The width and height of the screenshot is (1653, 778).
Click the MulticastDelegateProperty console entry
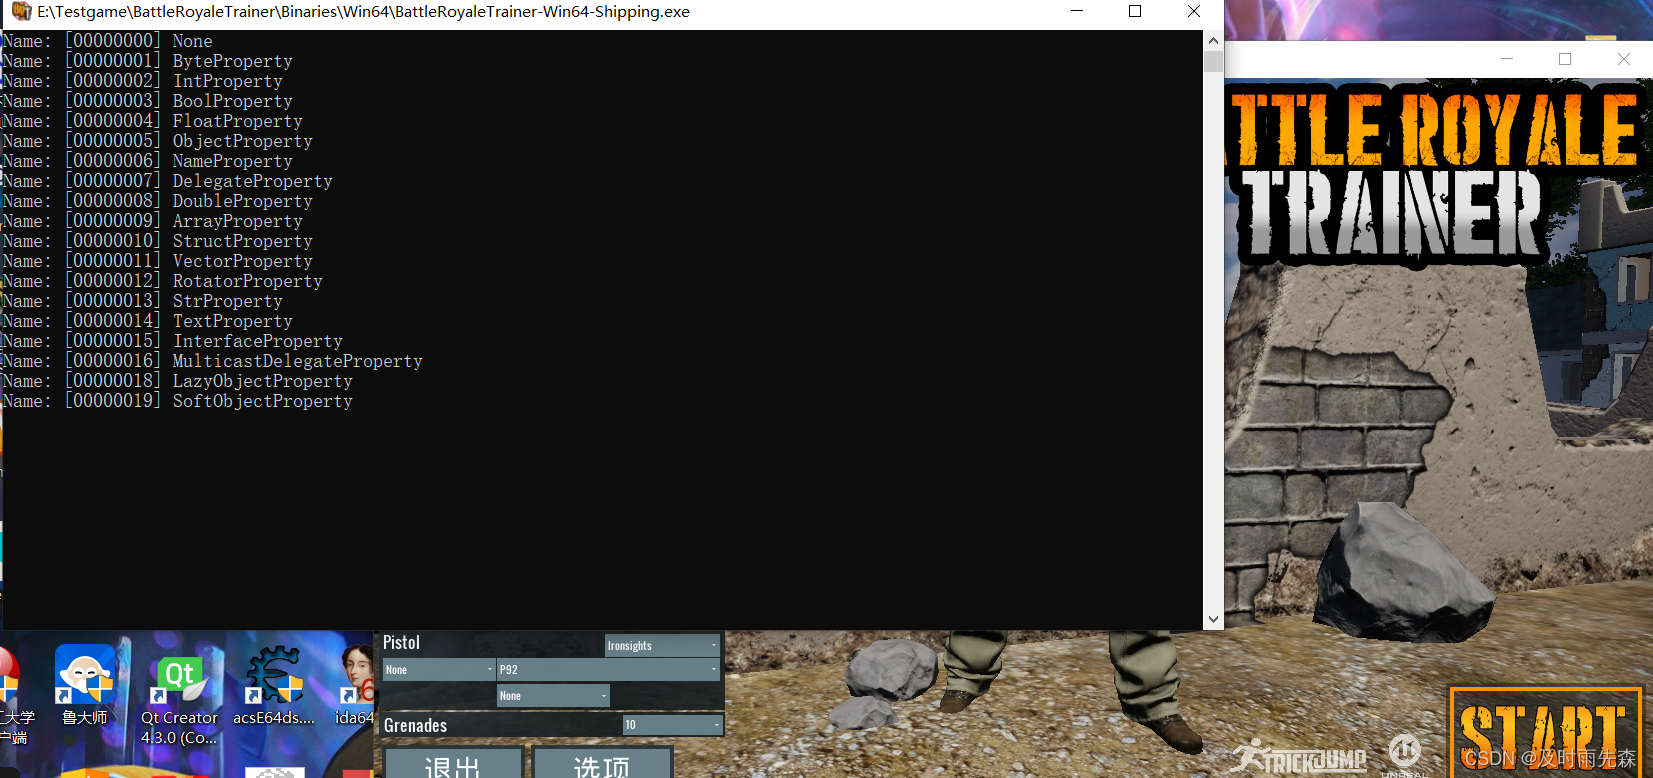pos(213,361)
